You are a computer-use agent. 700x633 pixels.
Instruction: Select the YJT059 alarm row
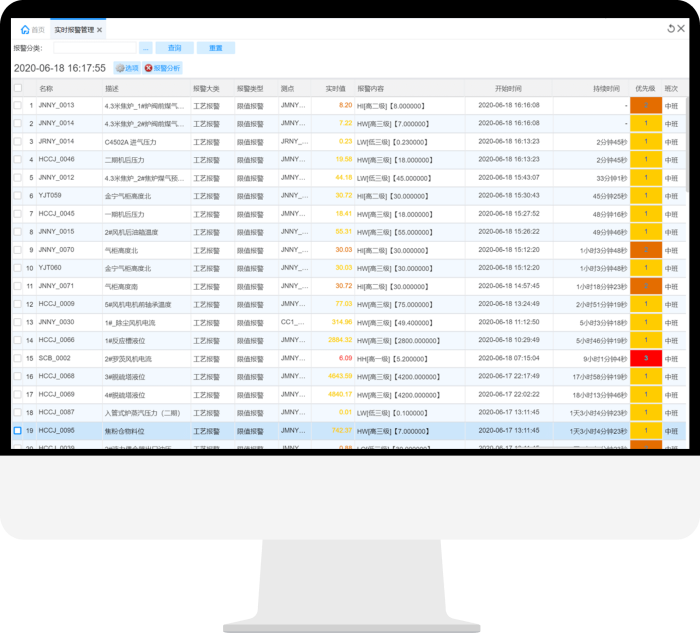point(200,196)
